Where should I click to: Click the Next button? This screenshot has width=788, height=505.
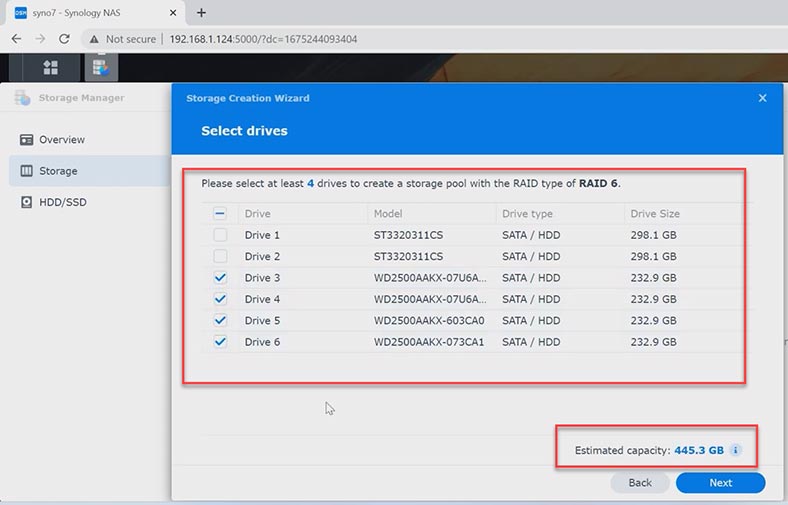(x=721, y=482)
